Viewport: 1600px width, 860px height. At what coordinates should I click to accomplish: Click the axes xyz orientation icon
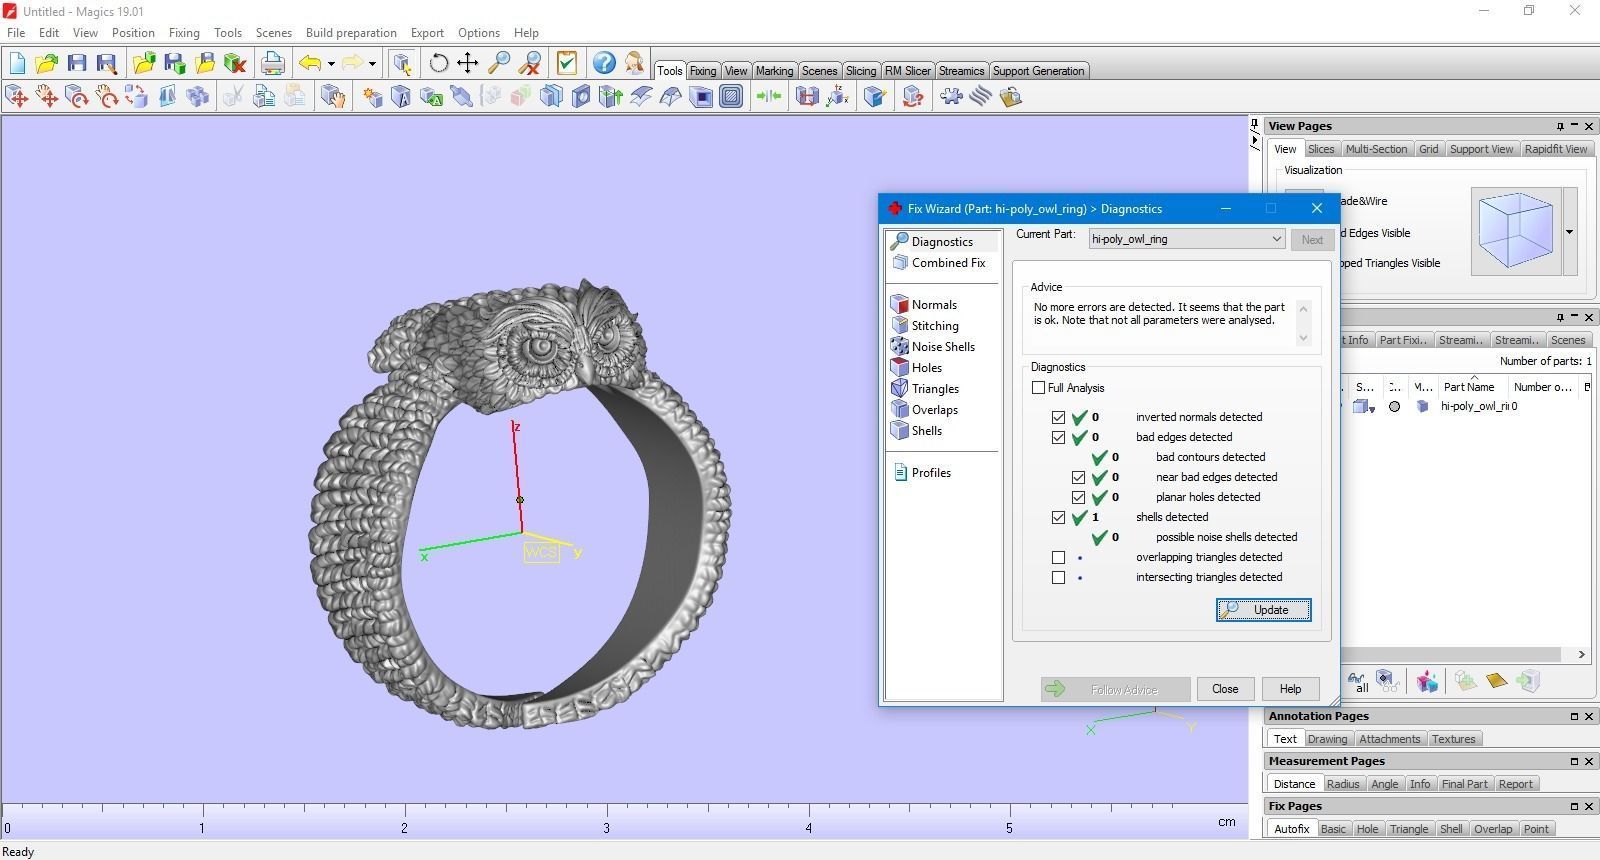pos(837,97)
